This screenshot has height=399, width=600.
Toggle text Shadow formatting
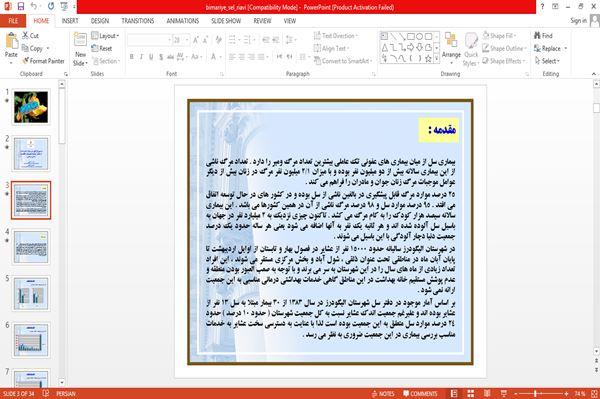click(x=161, y=57)
